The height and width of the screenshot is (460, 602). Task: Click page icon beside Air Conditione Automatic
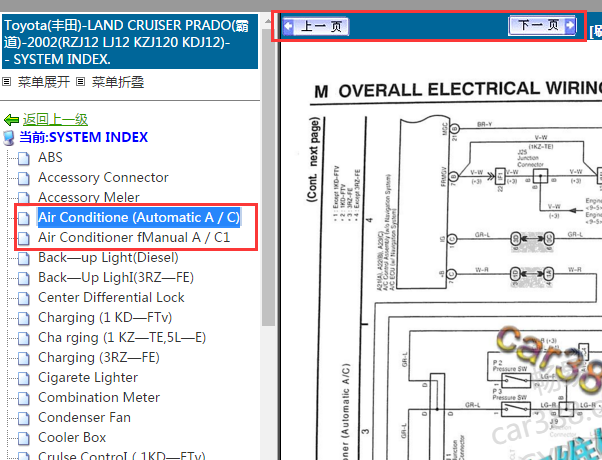24,218
